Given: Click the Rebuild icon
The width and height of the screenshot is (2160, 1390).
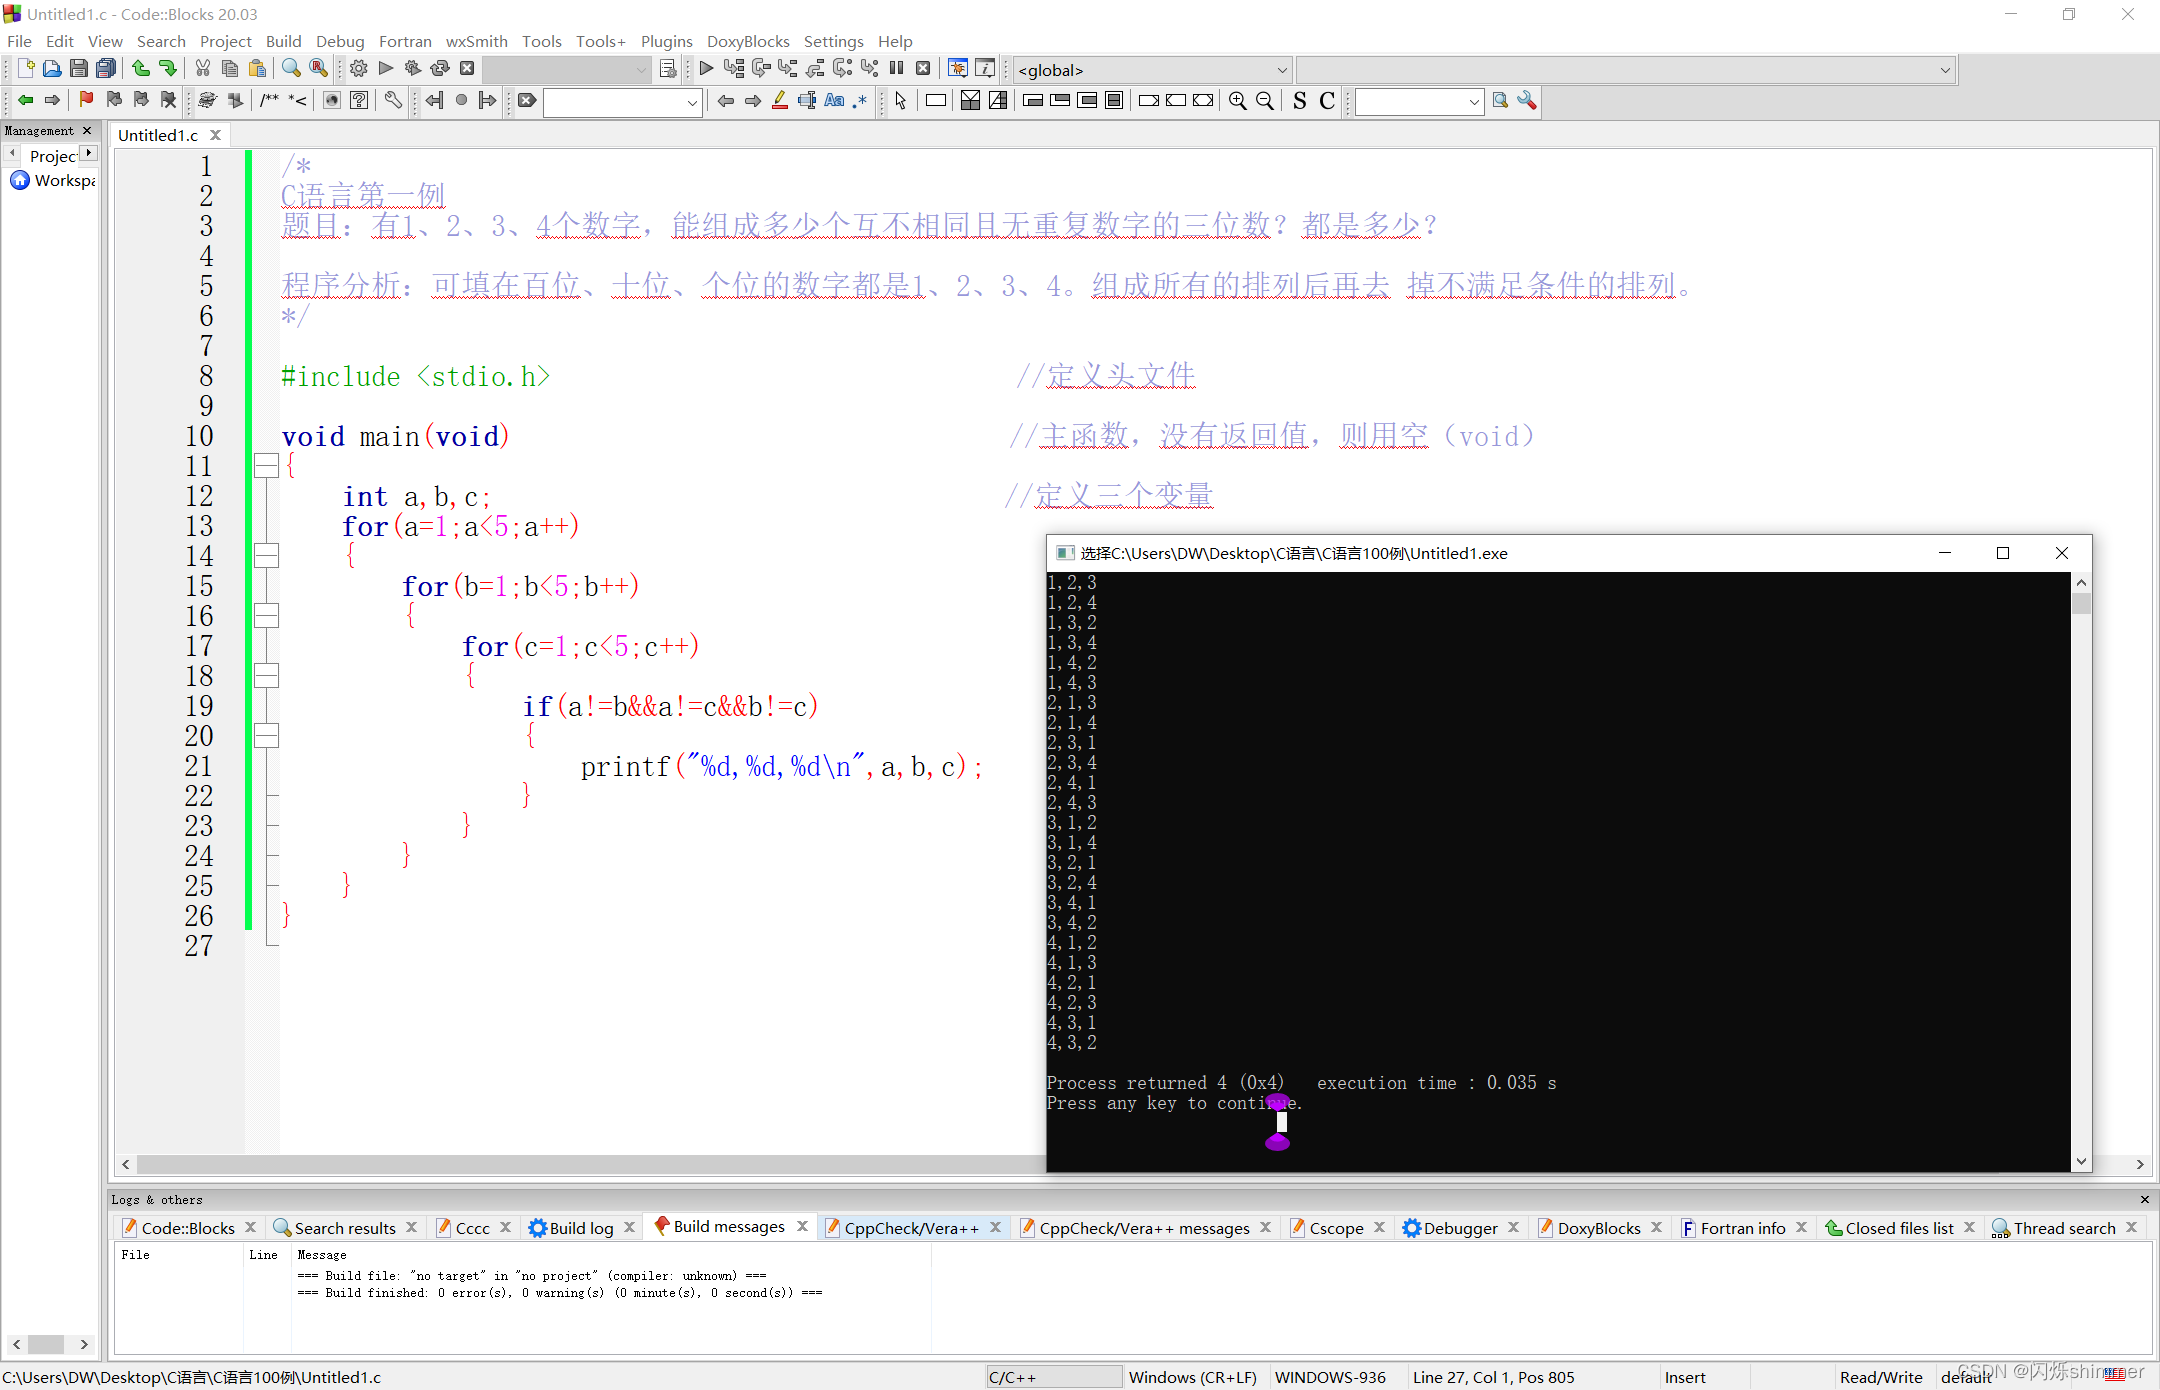Looking at the screenshot, I should tap(440, 69).
